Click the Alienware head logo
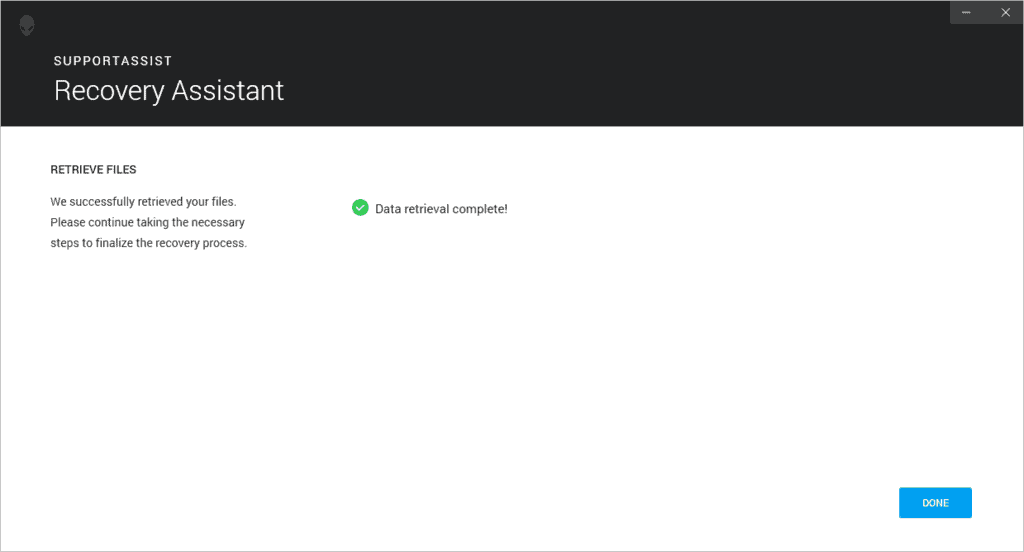 (27, 25)
